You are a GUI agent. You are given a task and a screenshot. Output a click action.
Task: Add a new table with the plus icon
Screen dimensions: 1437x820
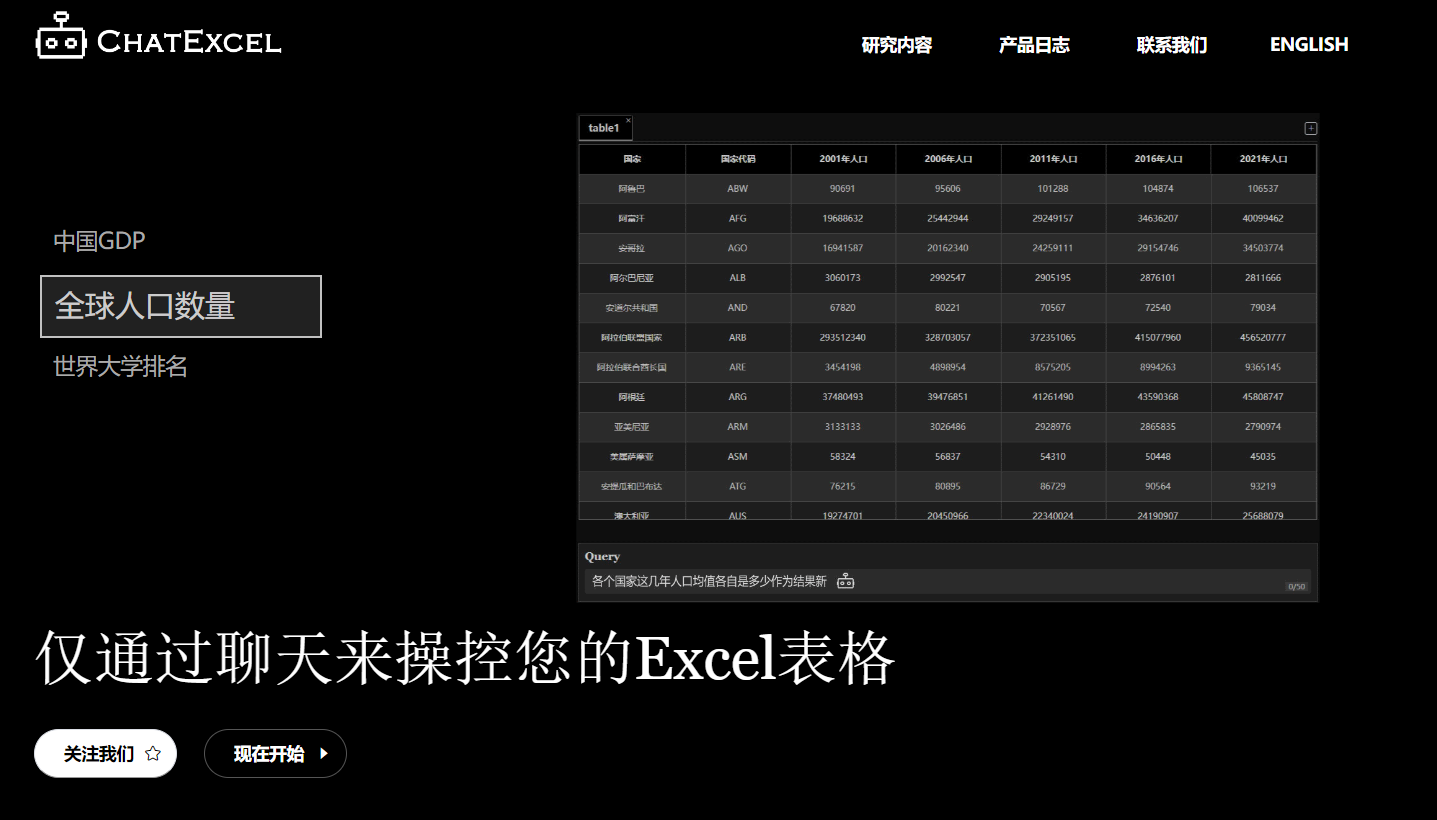pos(1311,128)
